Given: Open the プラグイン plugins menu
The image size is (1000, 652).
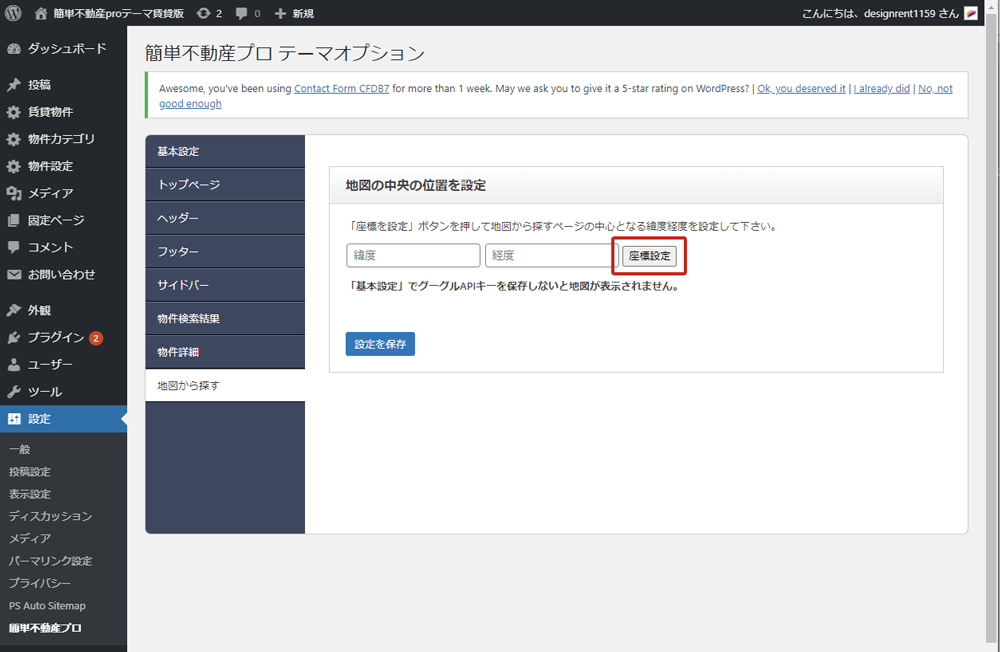Looking at the screenshot, I should (55, 338).
